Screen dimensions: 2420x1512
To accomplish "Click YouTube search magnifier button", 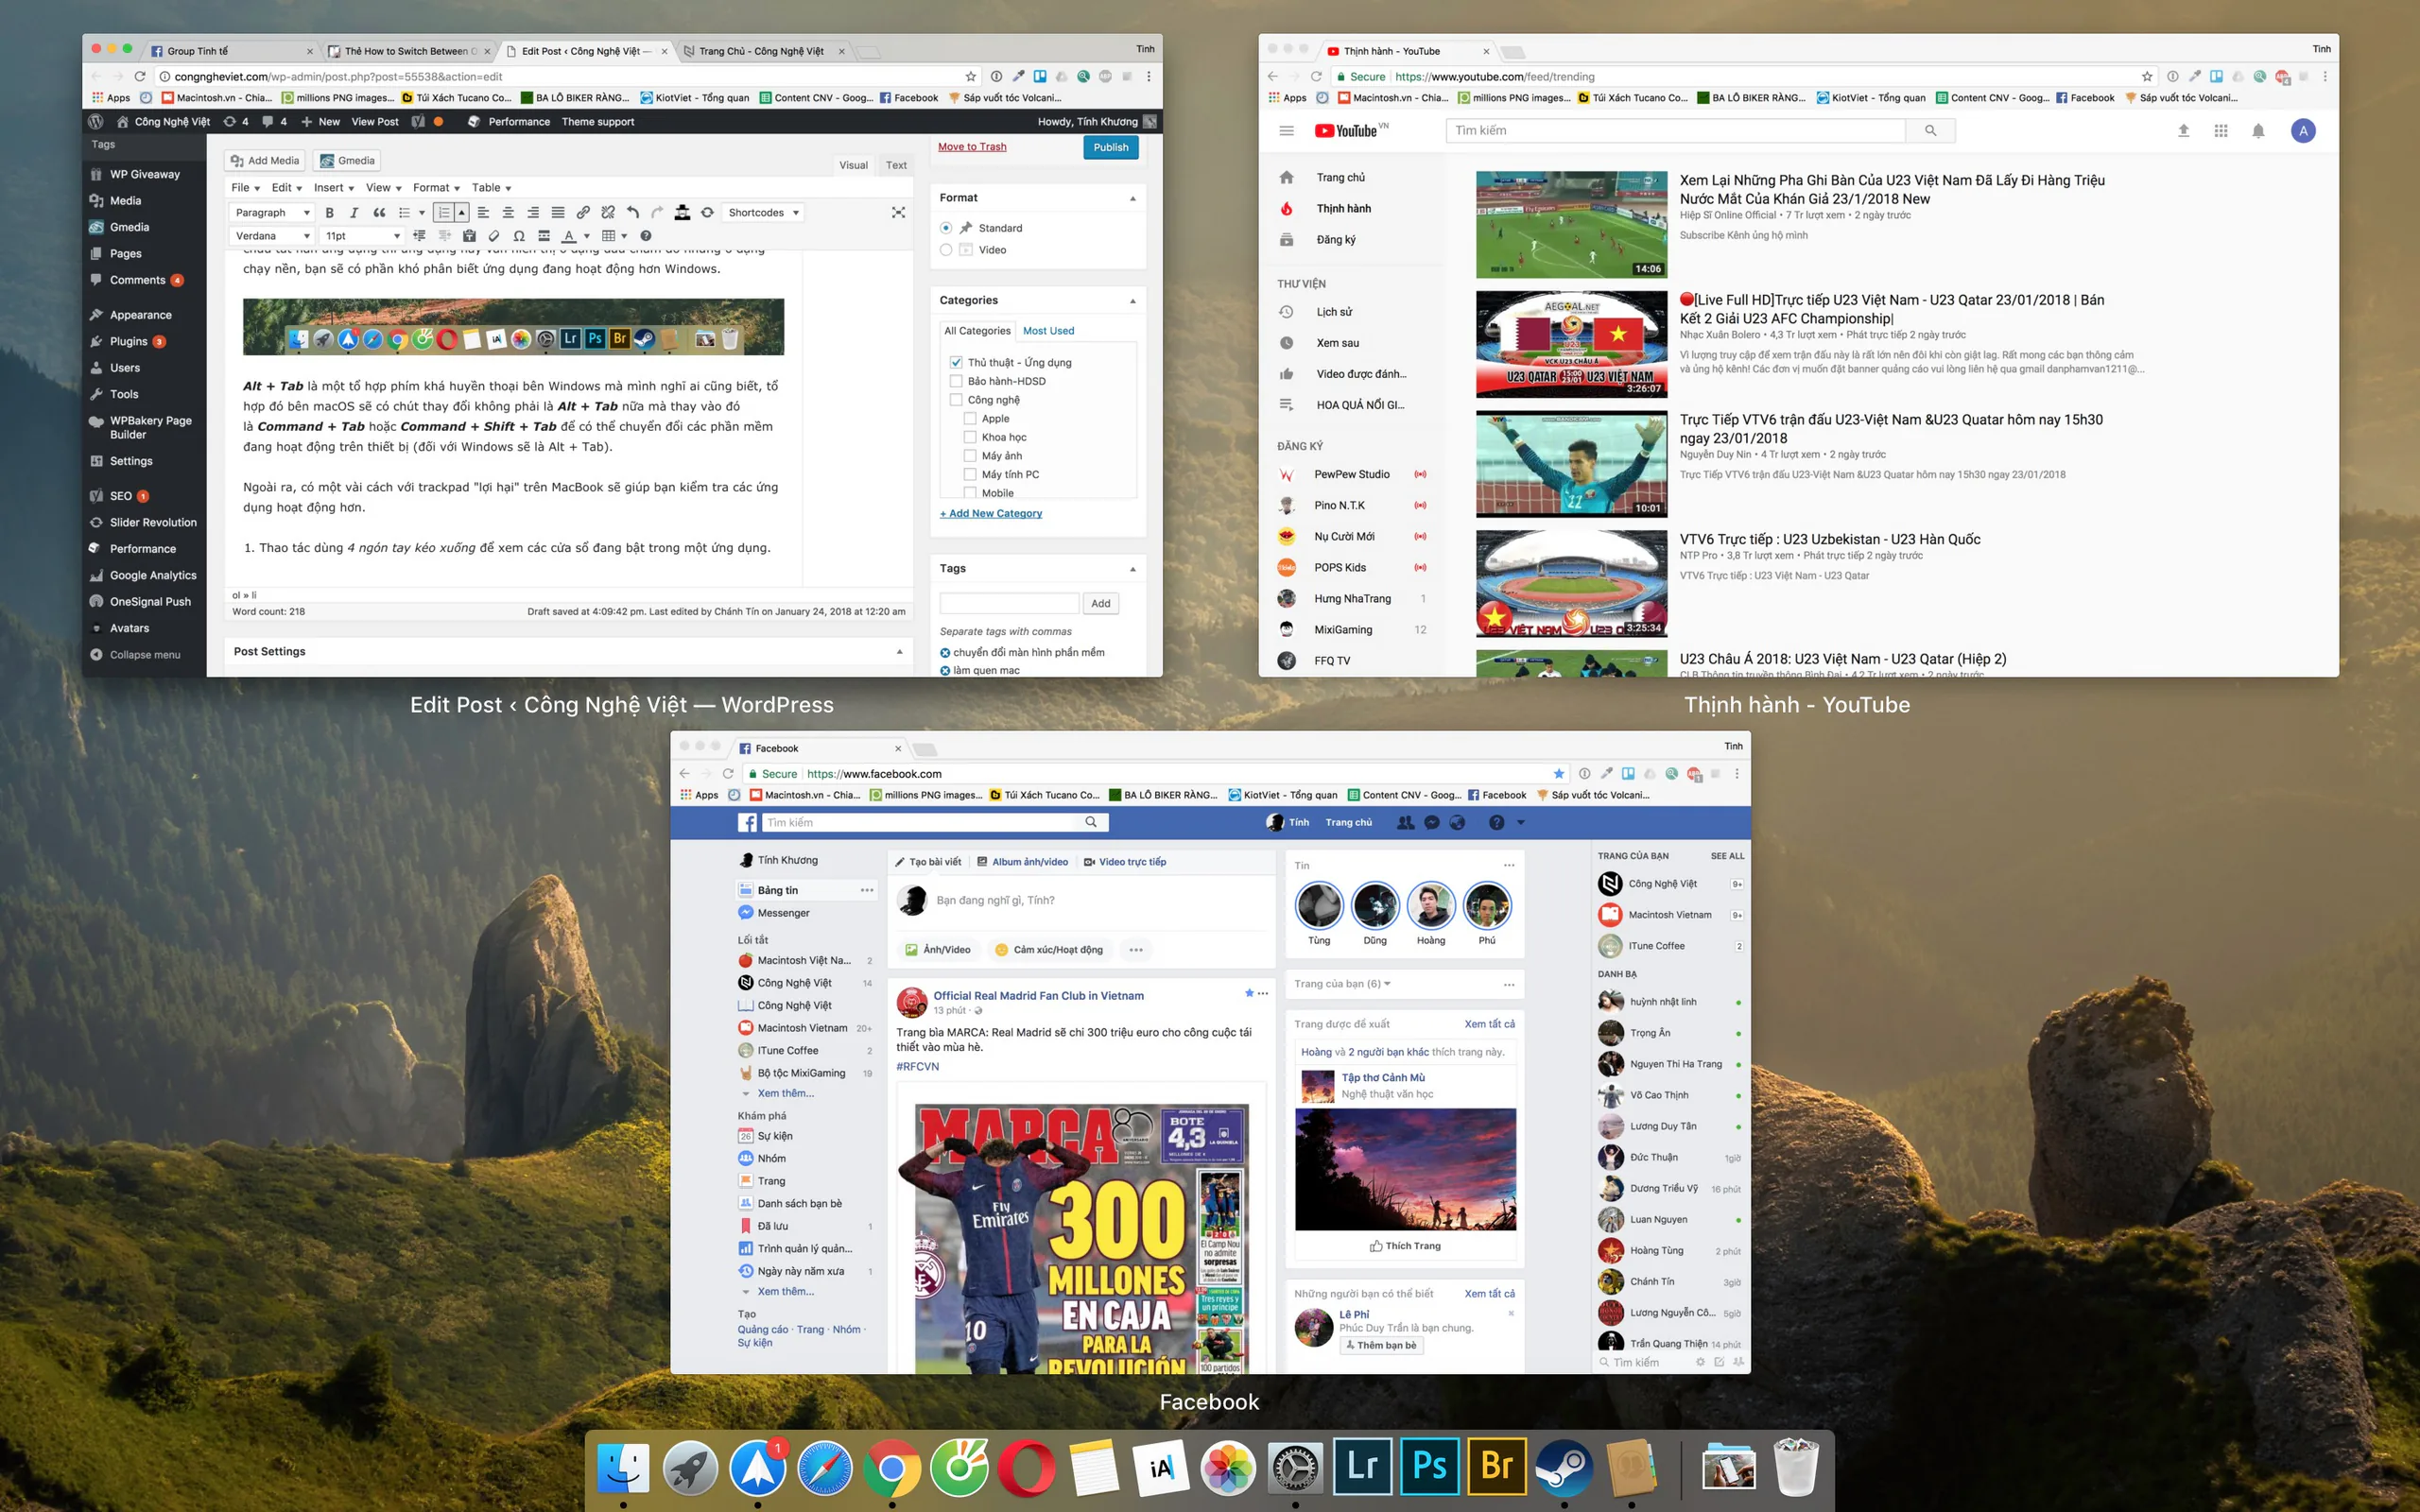I will [1930, 130].
